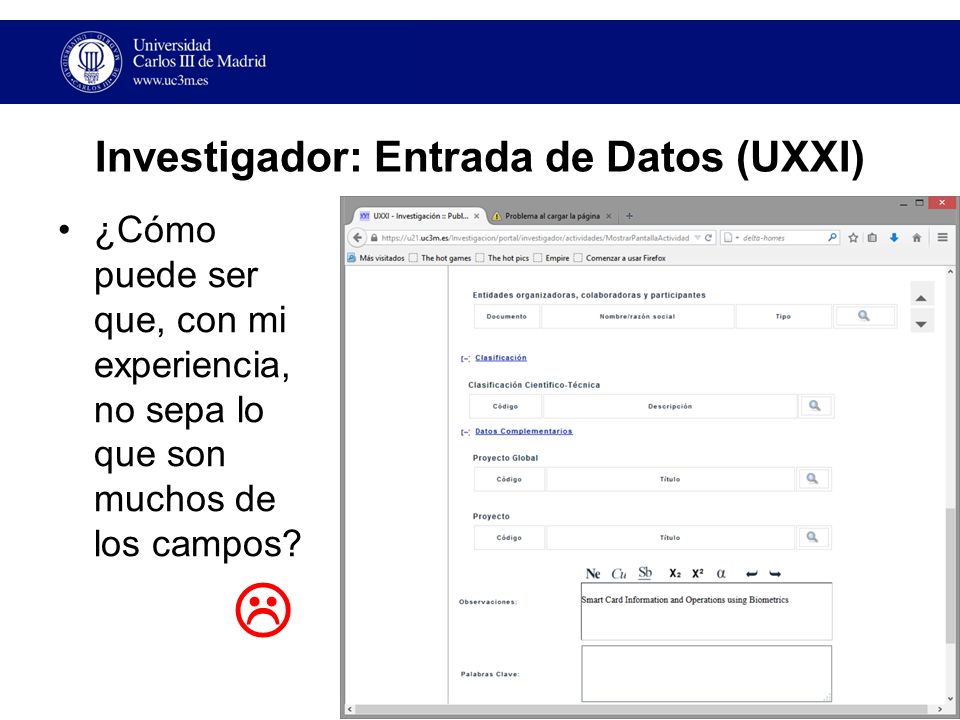Click the search magnifier in the search box

point(832,238)
